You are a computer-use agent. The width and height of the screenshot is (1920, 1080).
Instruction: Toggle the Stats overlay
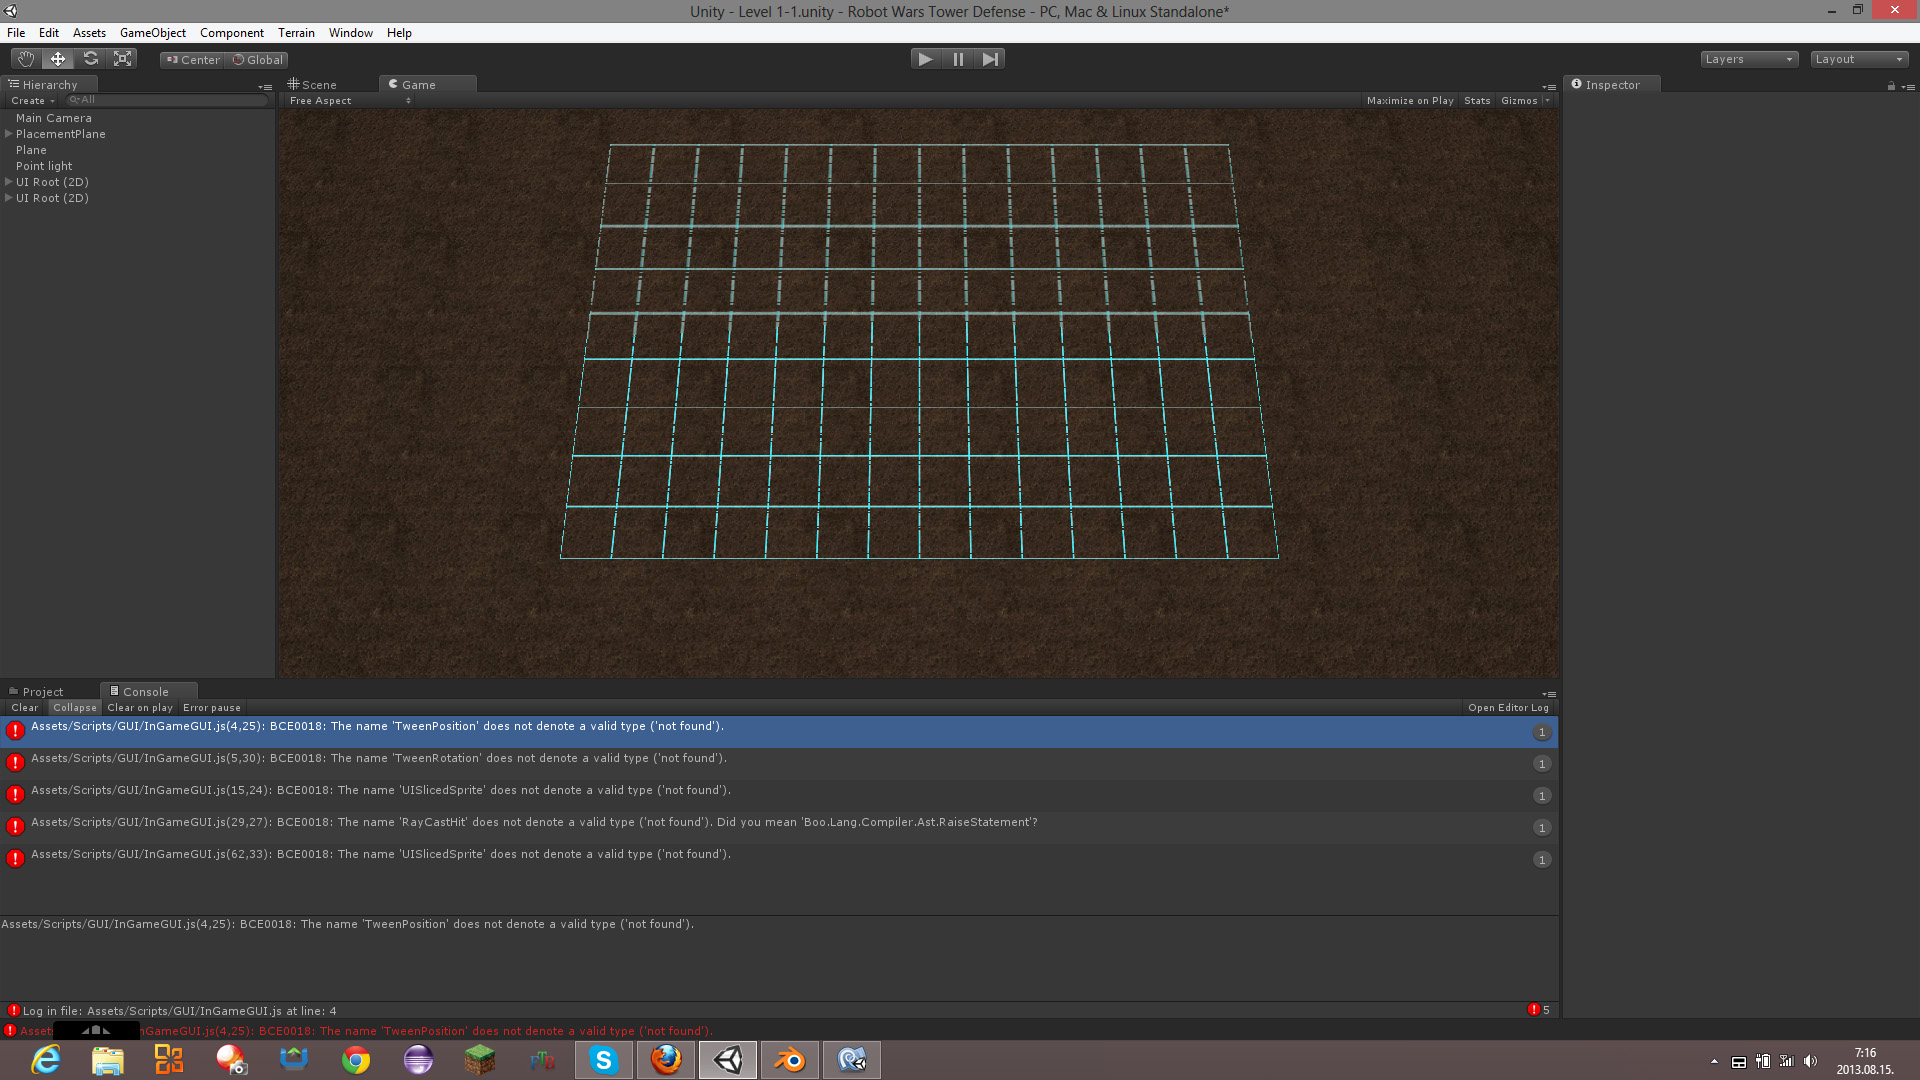click(1477, 101)
